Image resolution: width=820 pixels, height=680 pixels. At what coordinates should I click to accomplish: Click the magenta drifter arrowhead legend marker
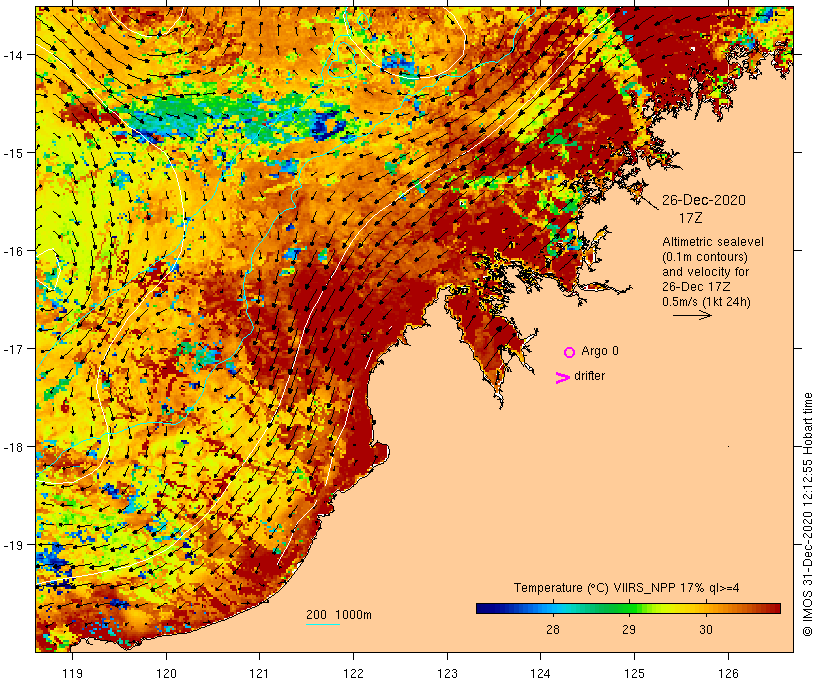(x=563, y=378)
